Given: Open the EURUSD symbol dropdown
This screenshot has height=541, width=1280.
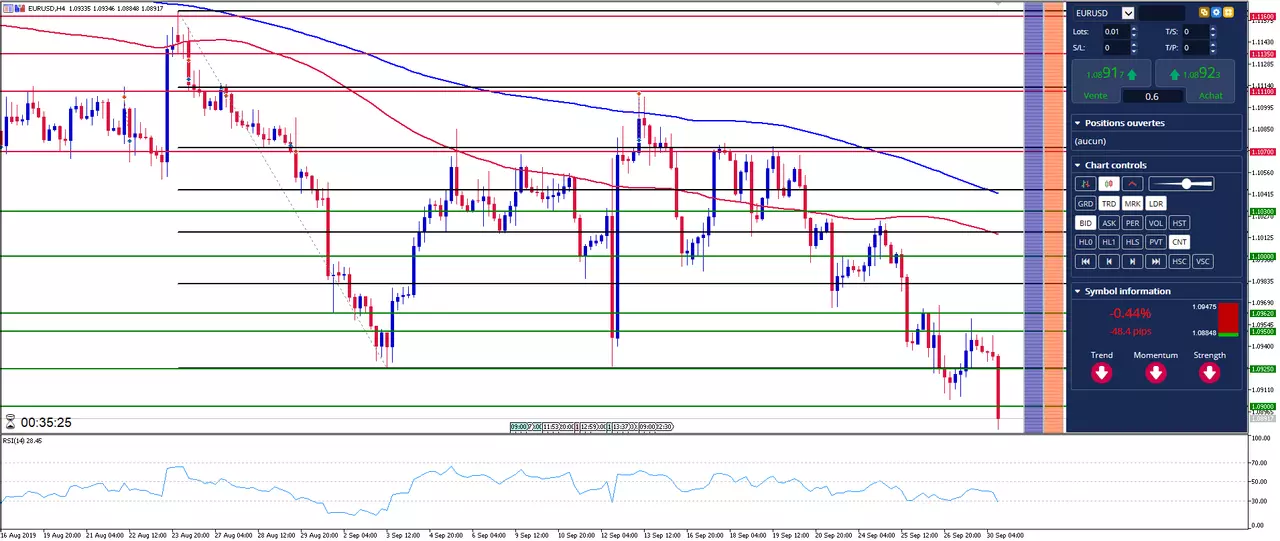Looking at the screenshot, I should (1128, 13).
